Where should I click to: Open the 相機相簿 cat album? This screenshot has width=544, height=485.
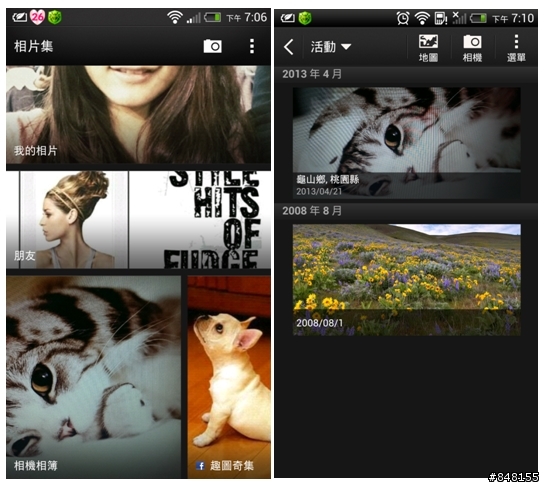point(94,377)
